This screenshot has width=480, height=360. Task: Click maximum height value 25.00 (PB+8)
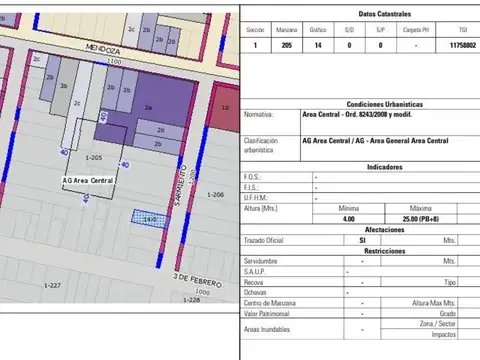(421, 219)
